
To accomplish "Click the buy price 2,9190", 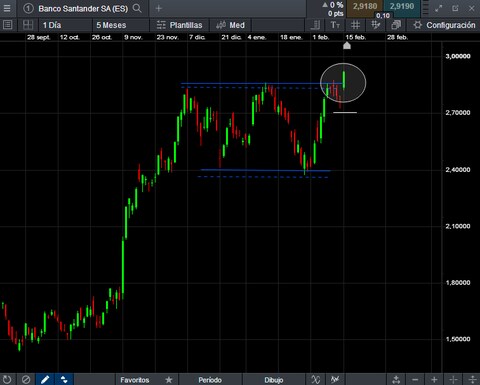I will 402,7.
